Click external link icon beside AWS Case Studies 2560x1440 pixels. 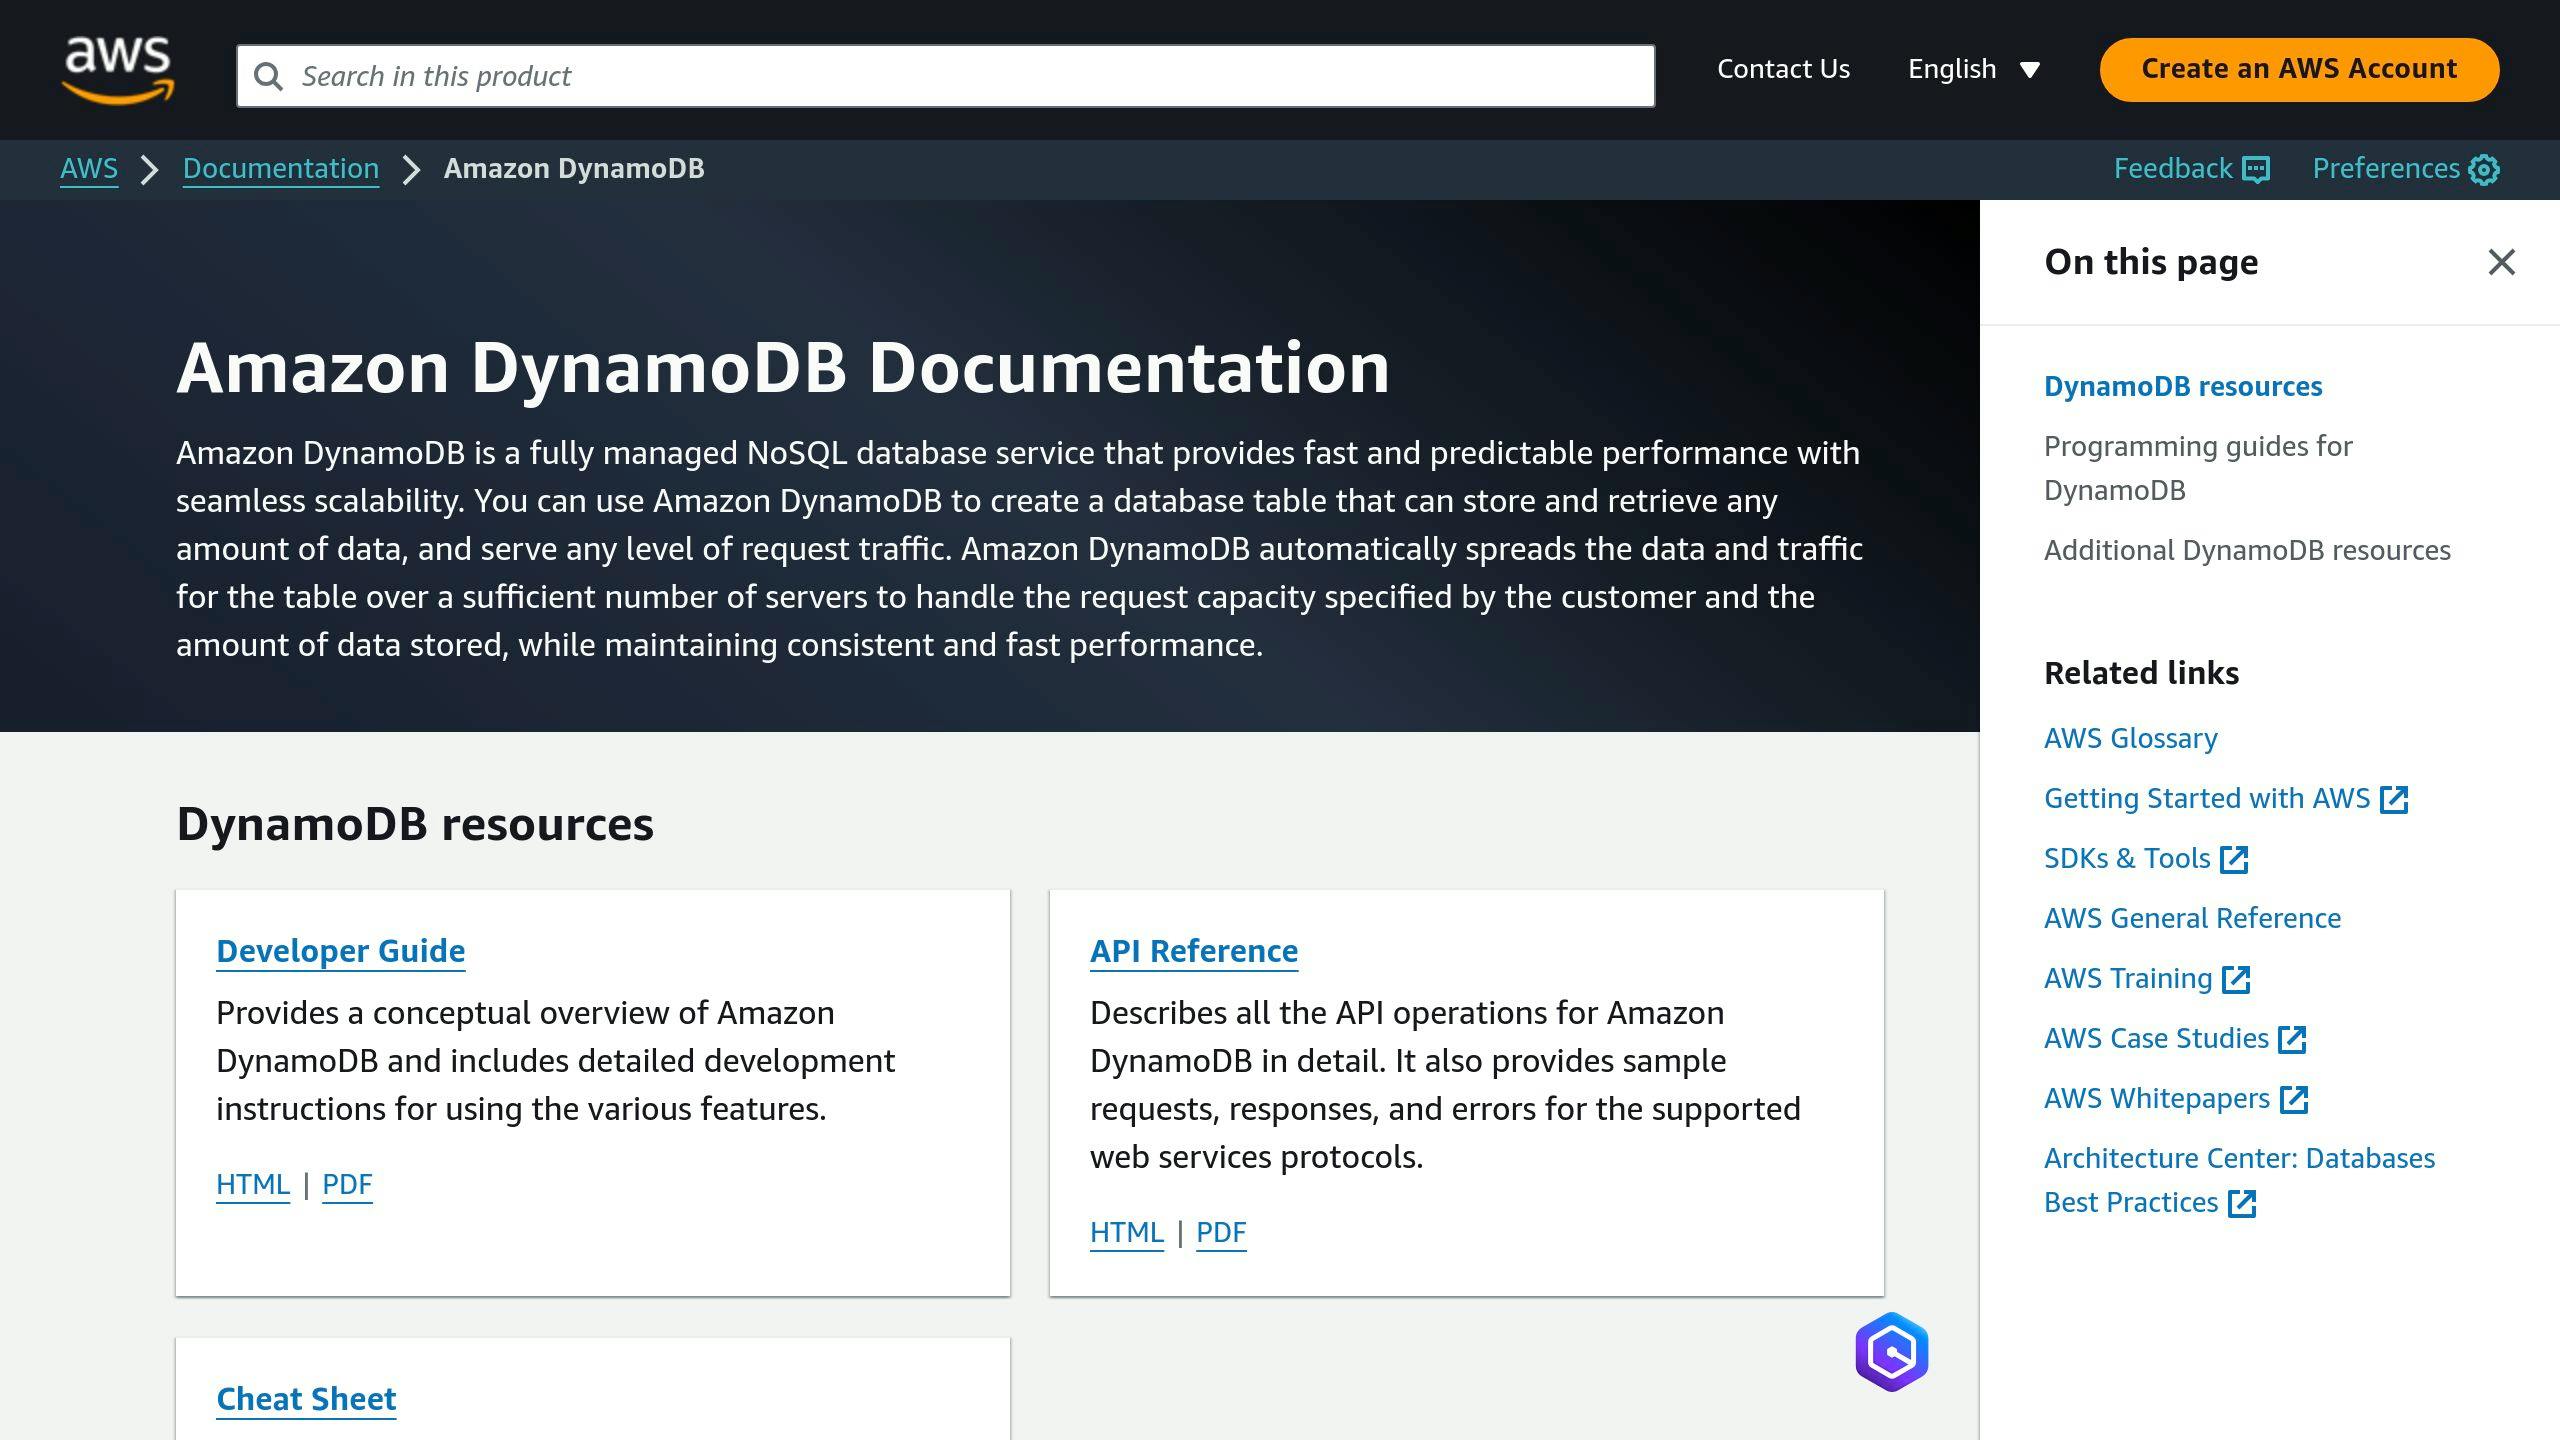click(2292, 1039)
